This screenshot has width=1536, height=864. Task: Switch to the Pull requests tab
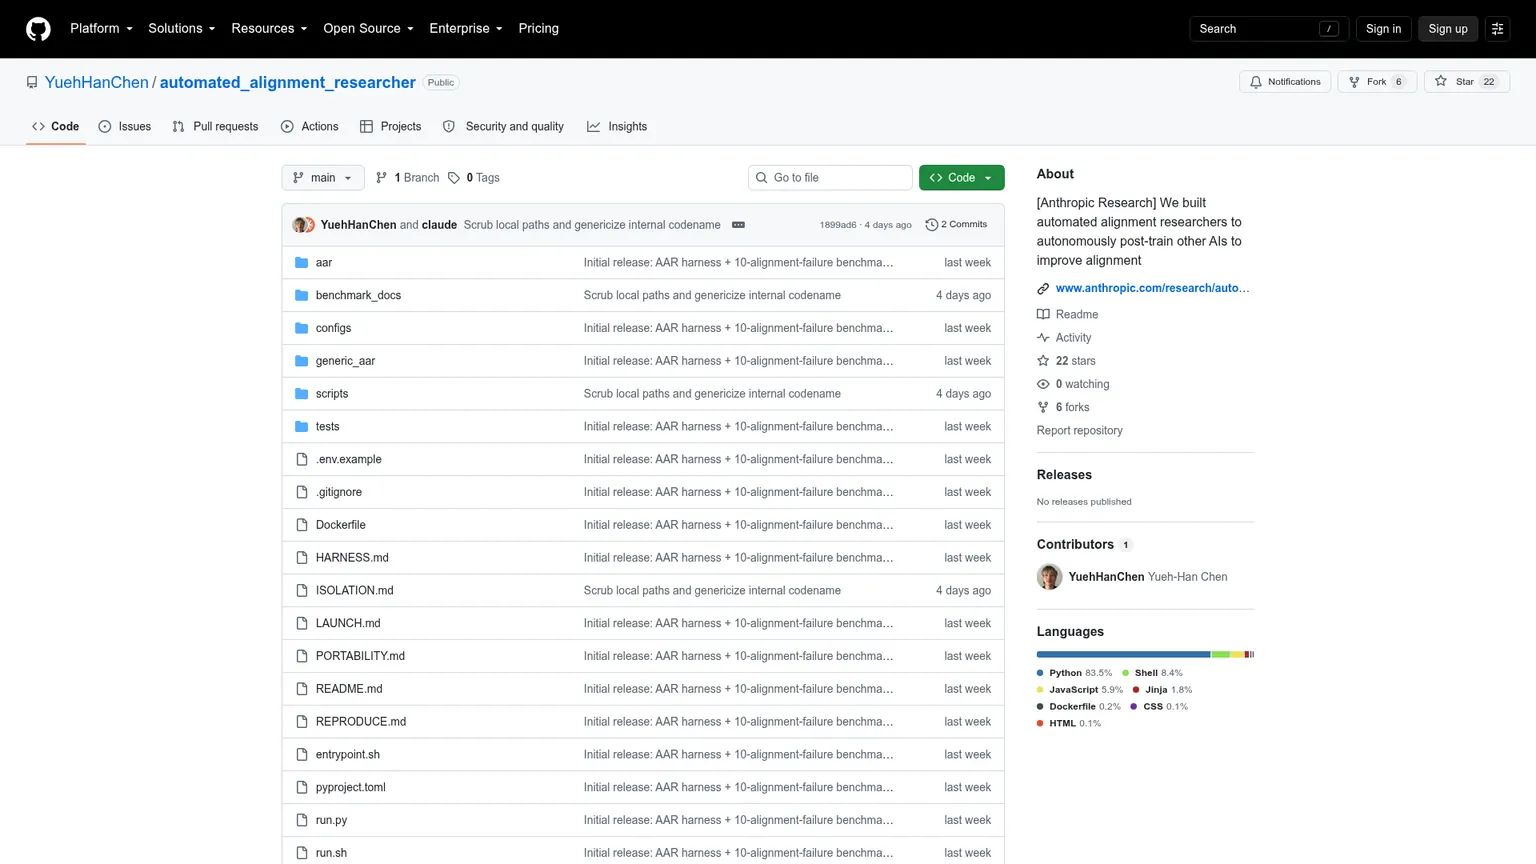pyautogui.click(x=215, y=127)
